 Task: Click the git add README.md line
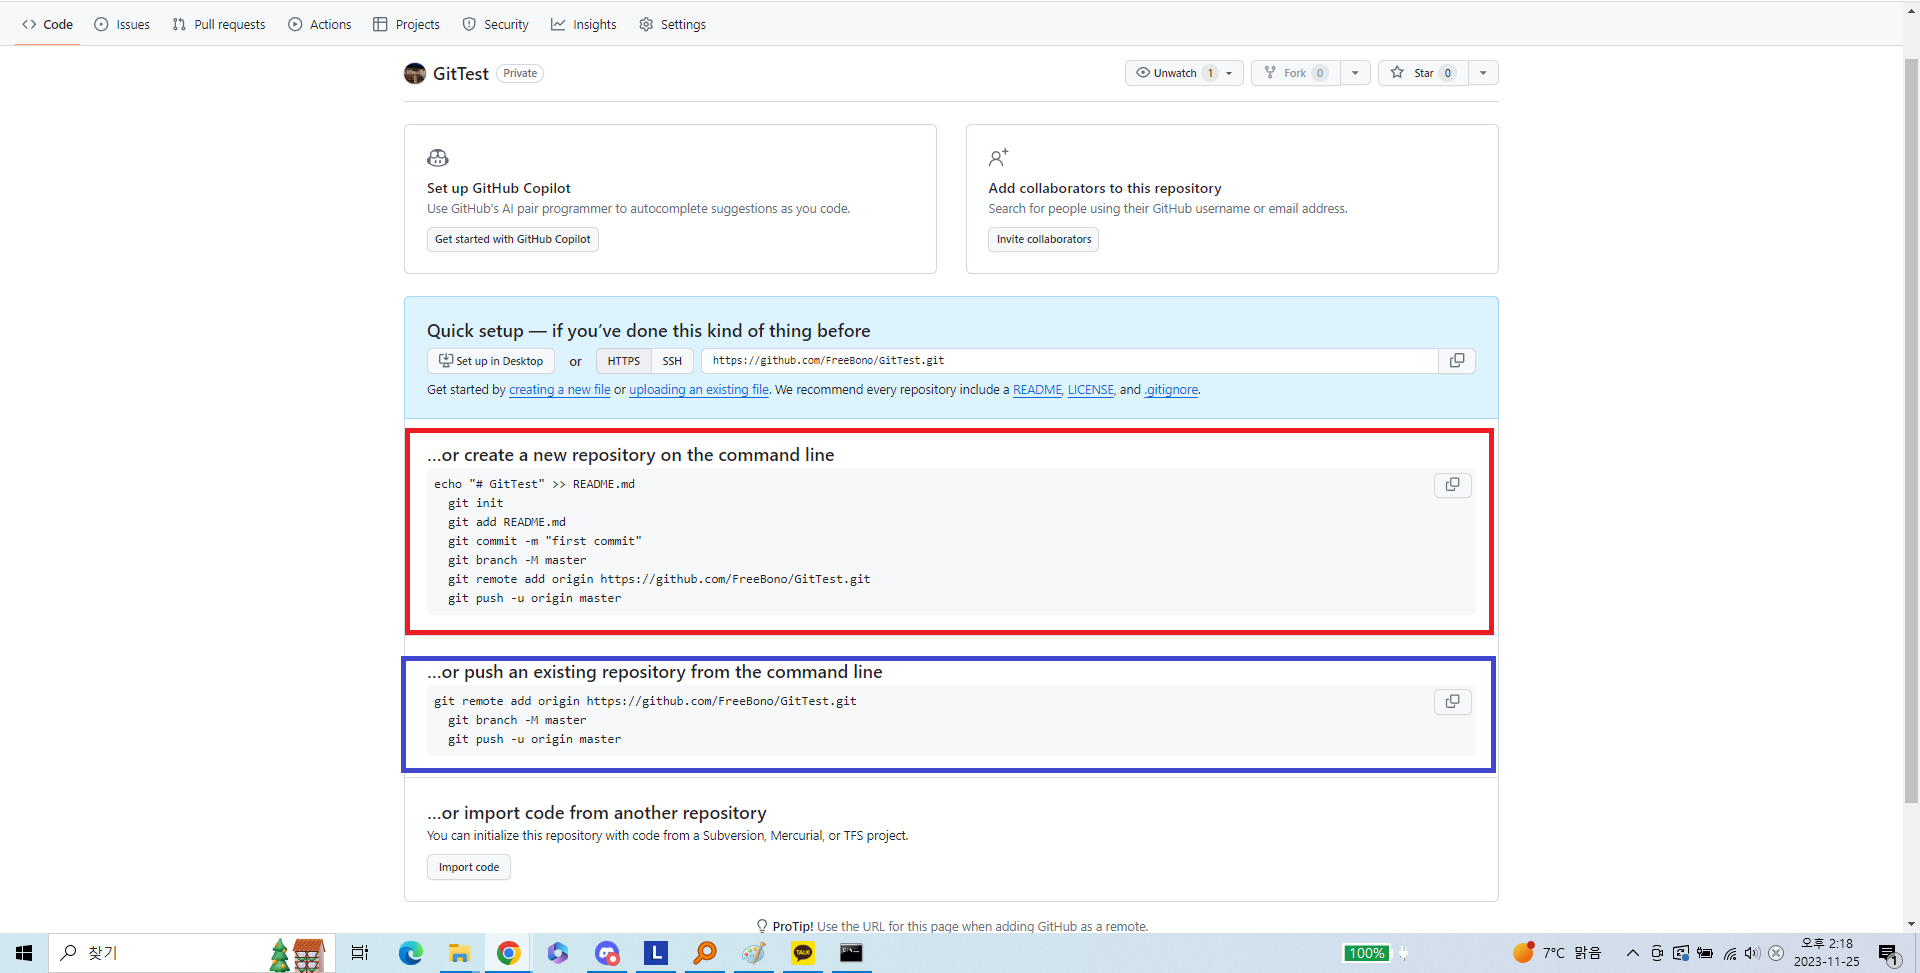507,522
